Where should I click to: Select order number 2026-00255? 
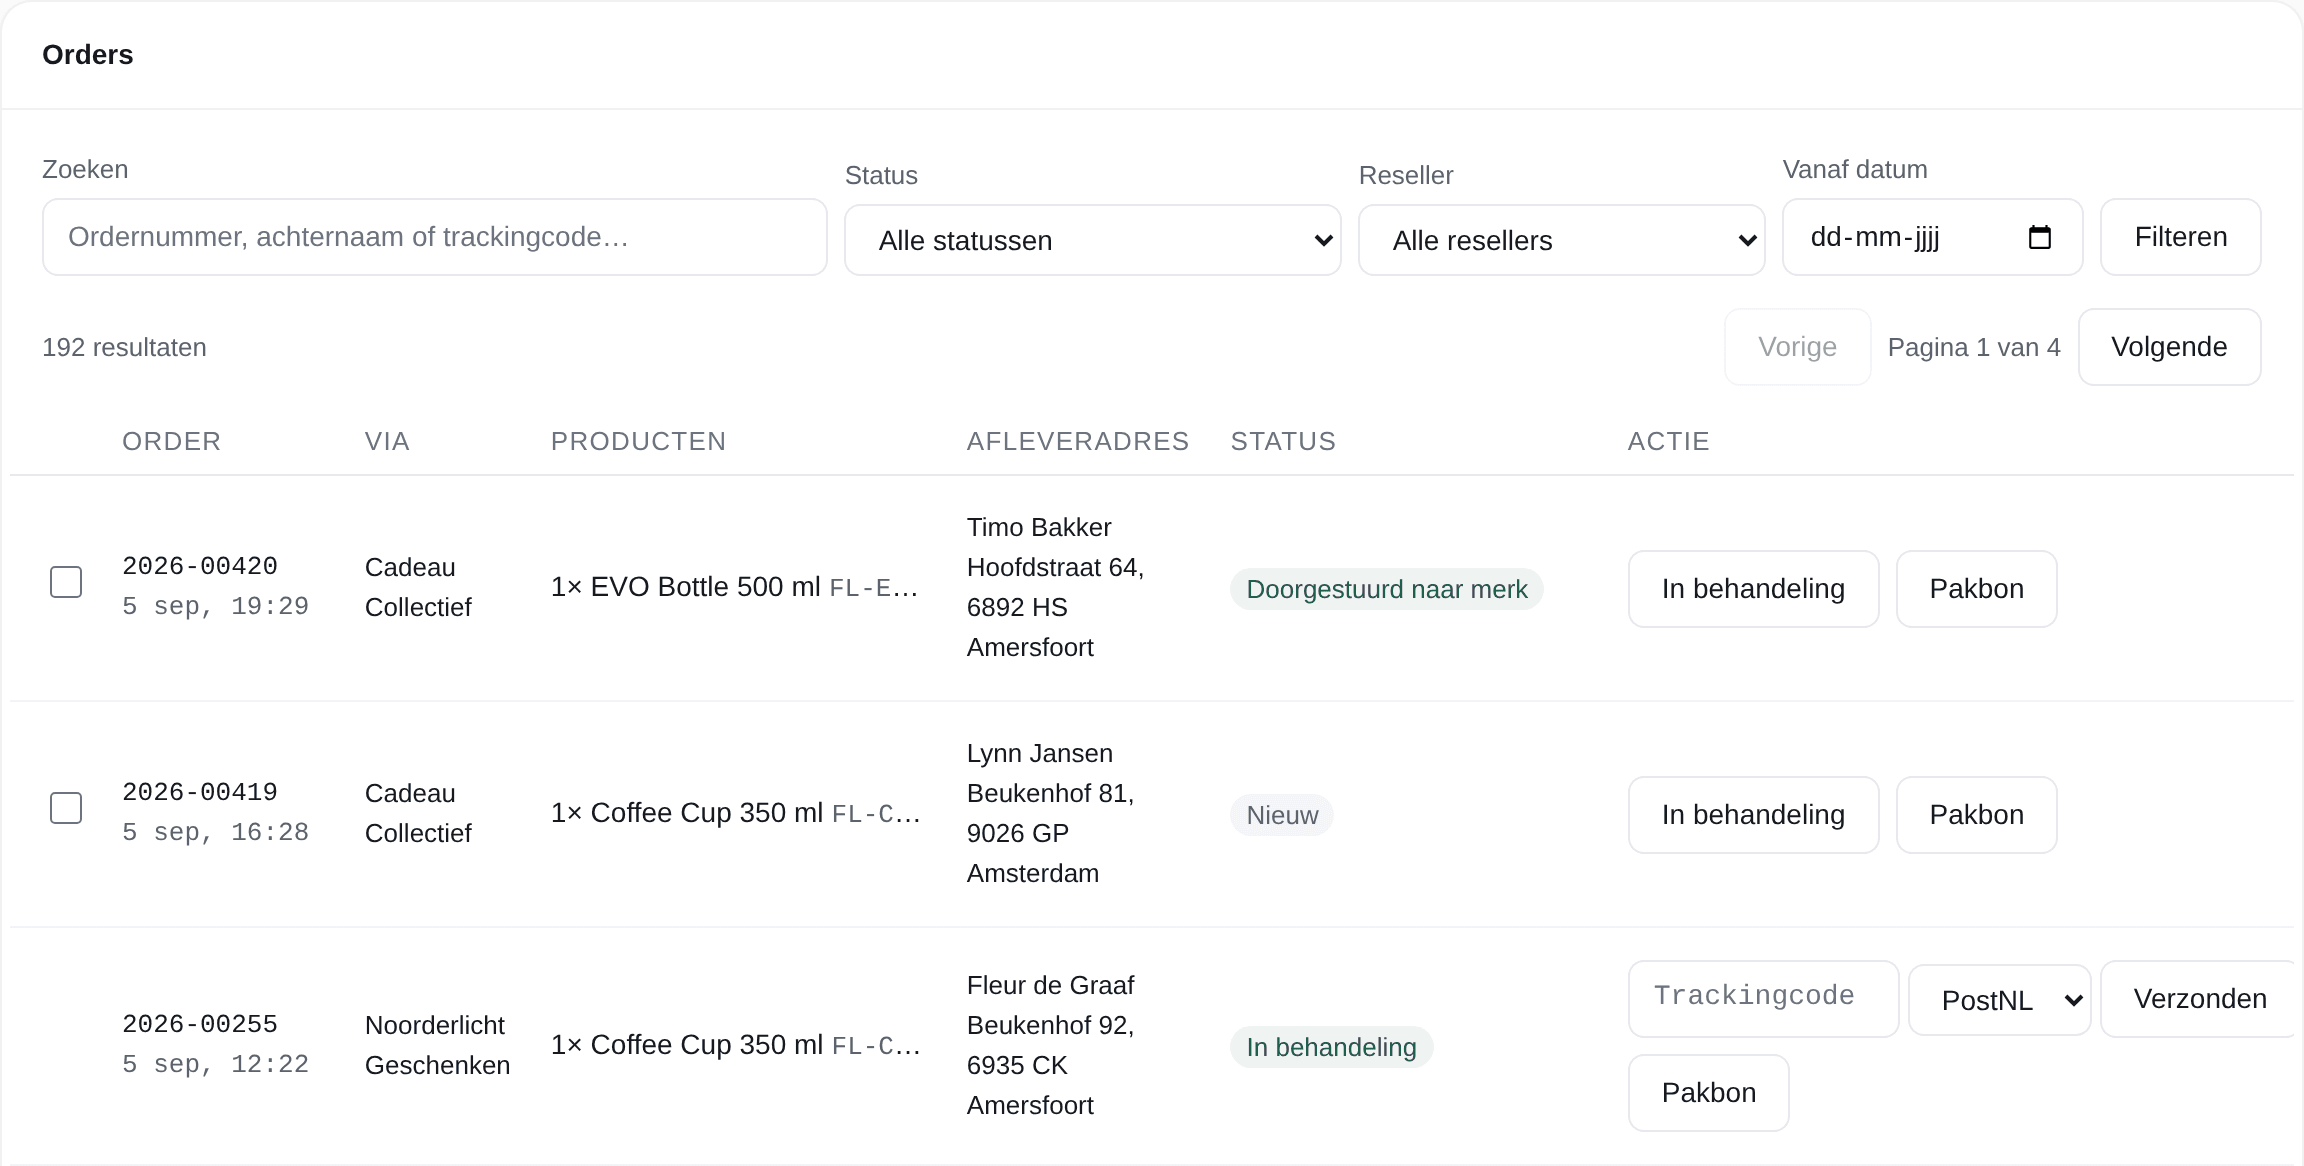[x=200, y=1024]
